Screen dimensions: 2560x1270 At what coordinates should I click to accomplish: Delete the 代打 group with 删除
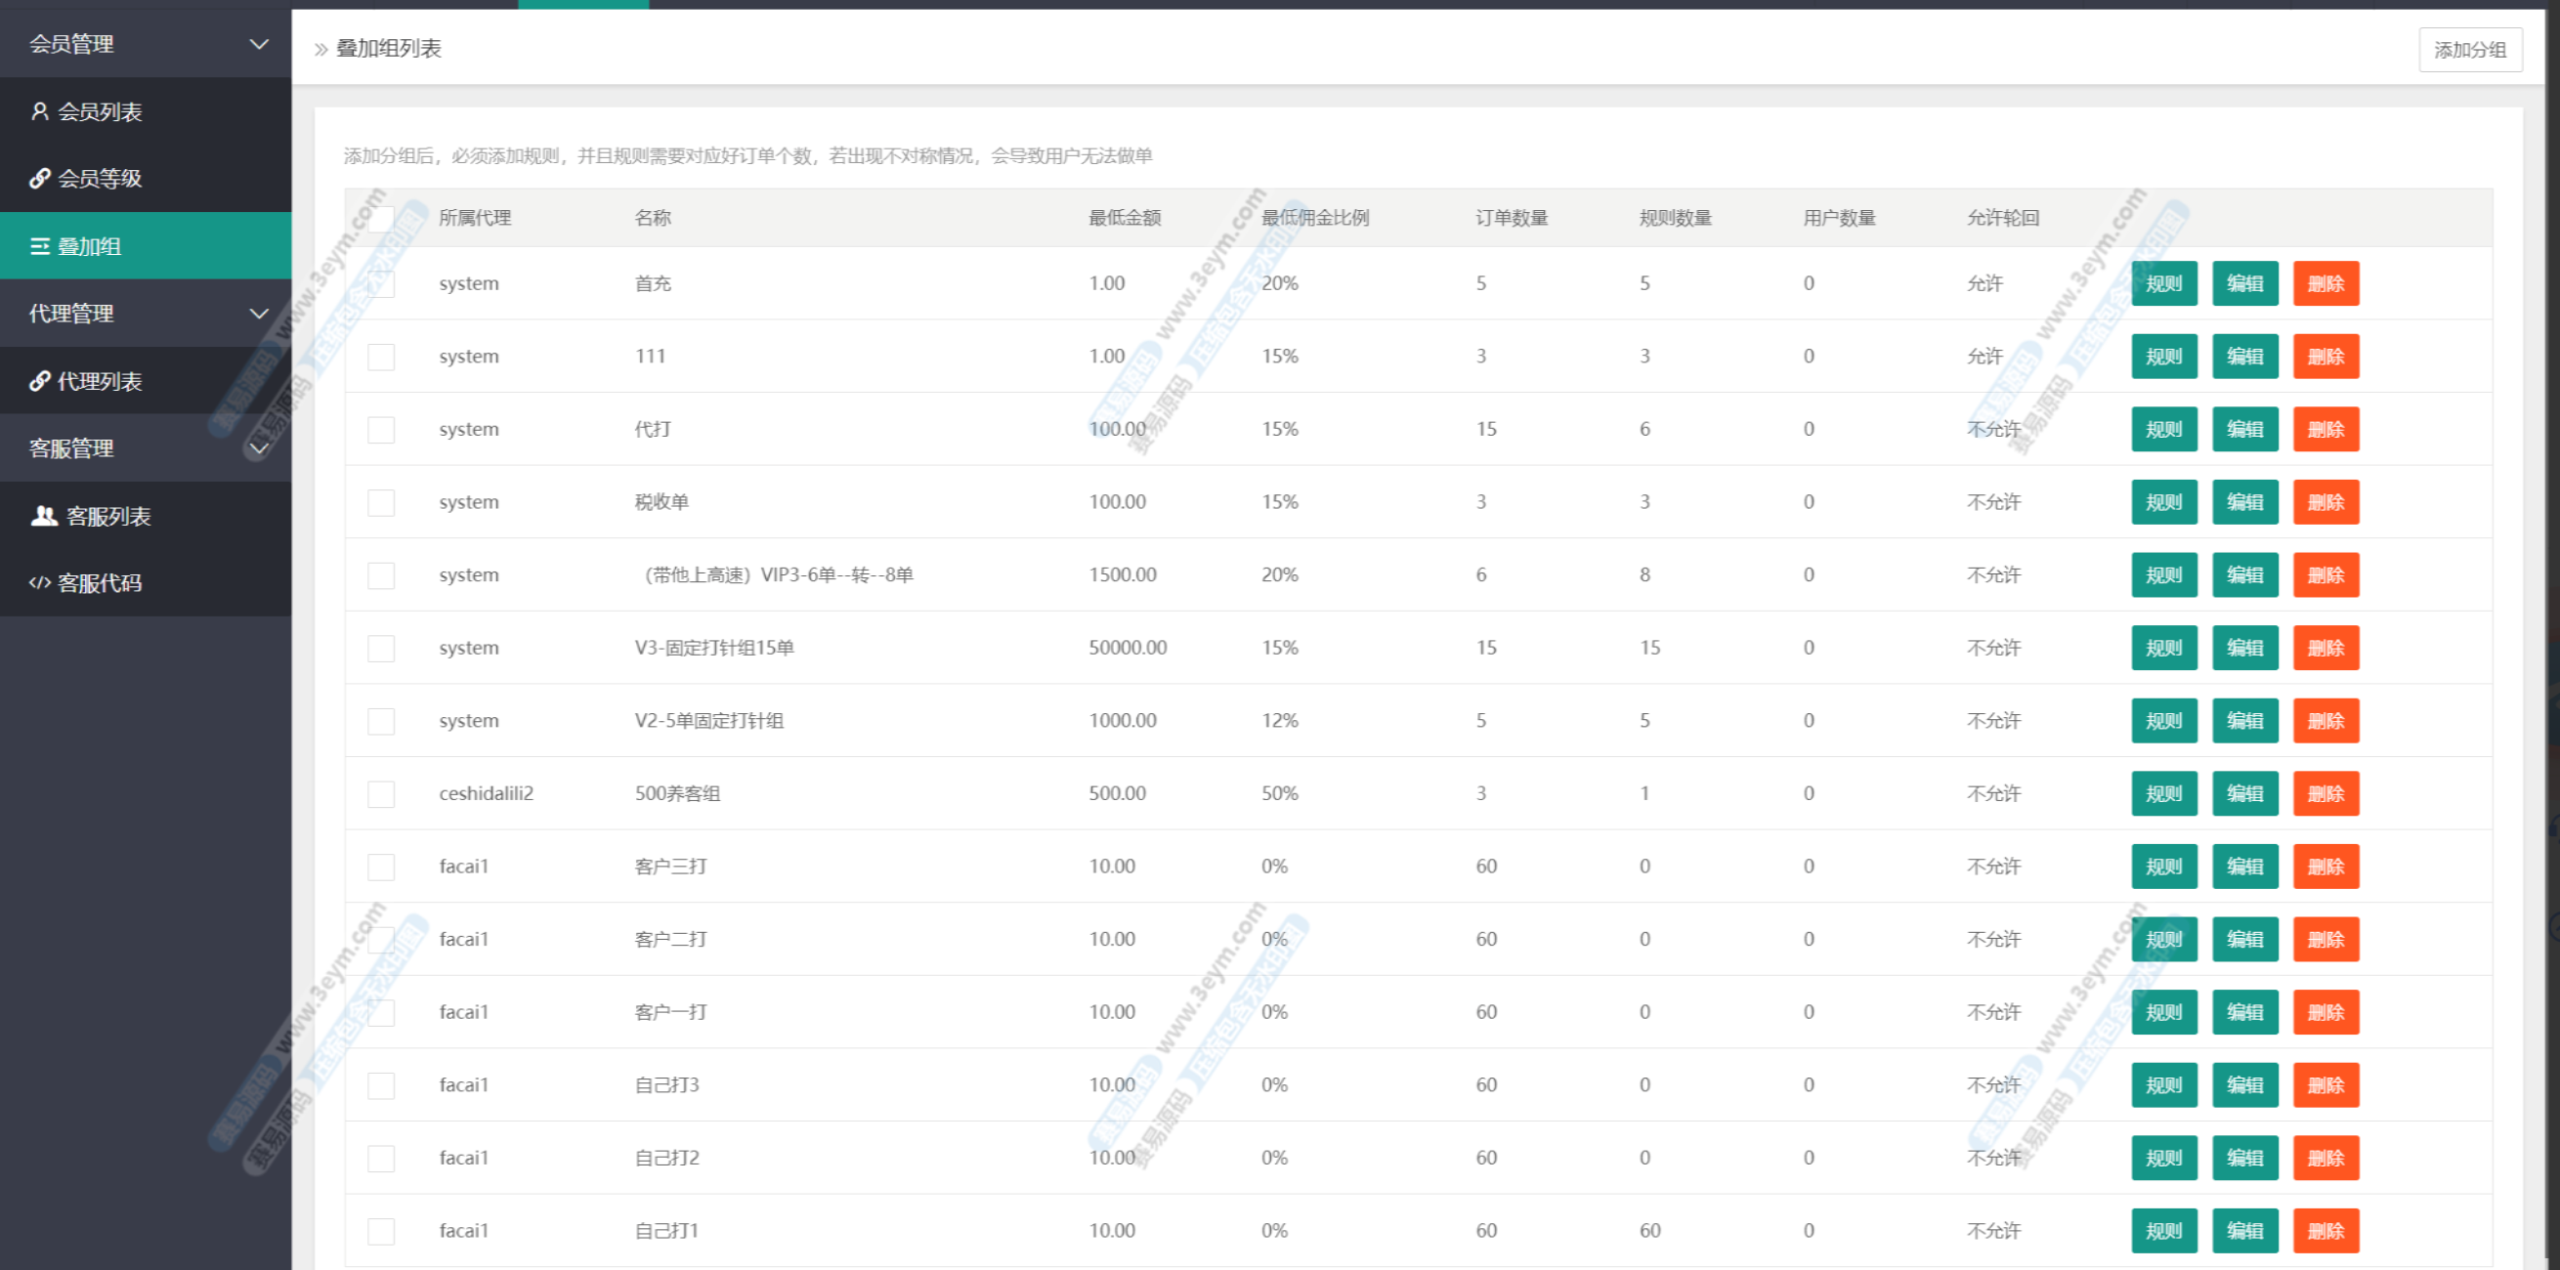2325,430
